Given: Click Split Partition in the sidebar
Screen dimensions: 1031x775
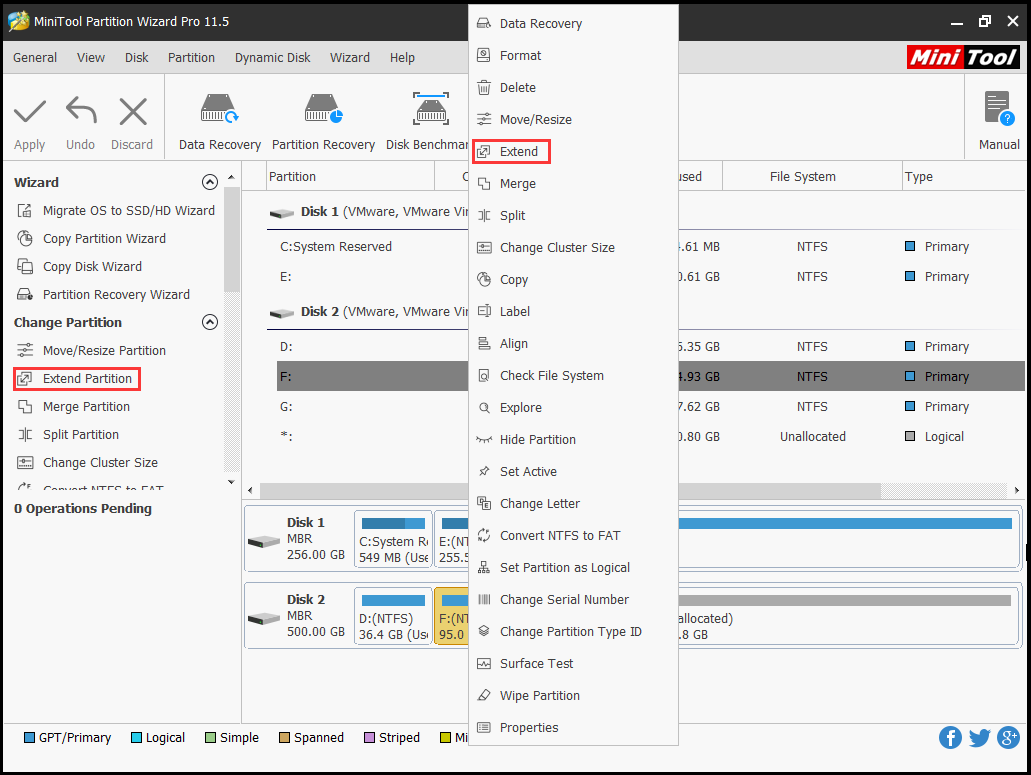Looking at the screenshot, I should pyautogui.click(x=81, y=434).
